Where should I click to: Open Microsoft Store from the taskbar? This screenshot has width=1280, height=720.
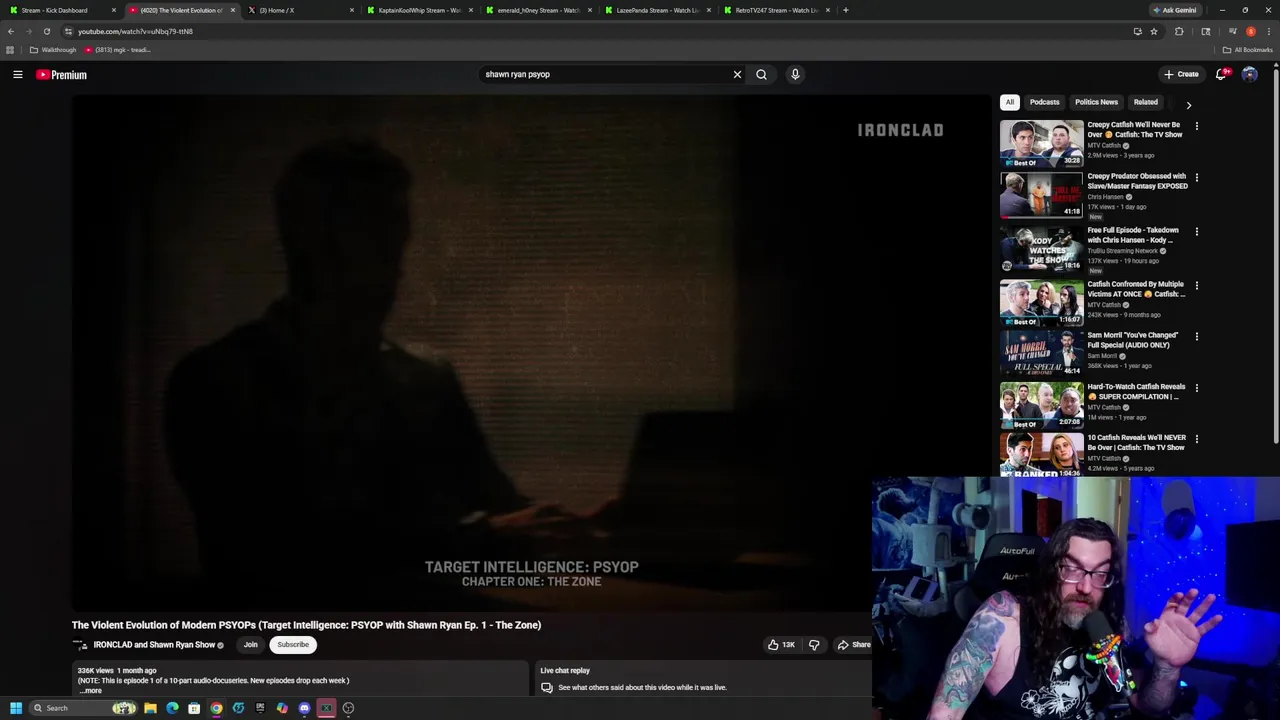(194, 708)
